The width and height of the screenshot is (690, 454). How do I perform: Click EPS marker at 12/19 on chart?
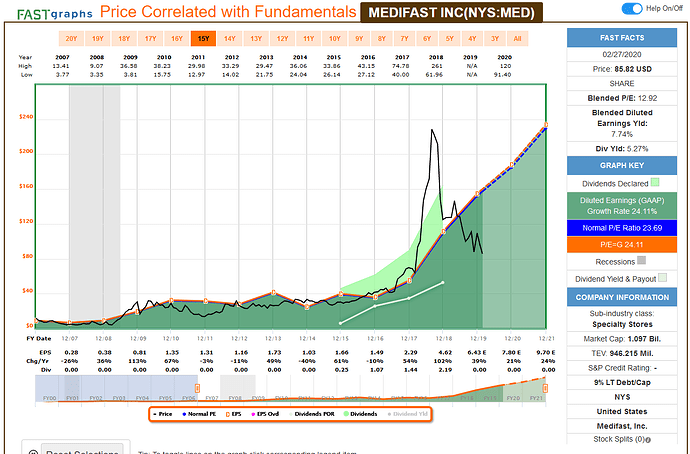click(477, 194)
